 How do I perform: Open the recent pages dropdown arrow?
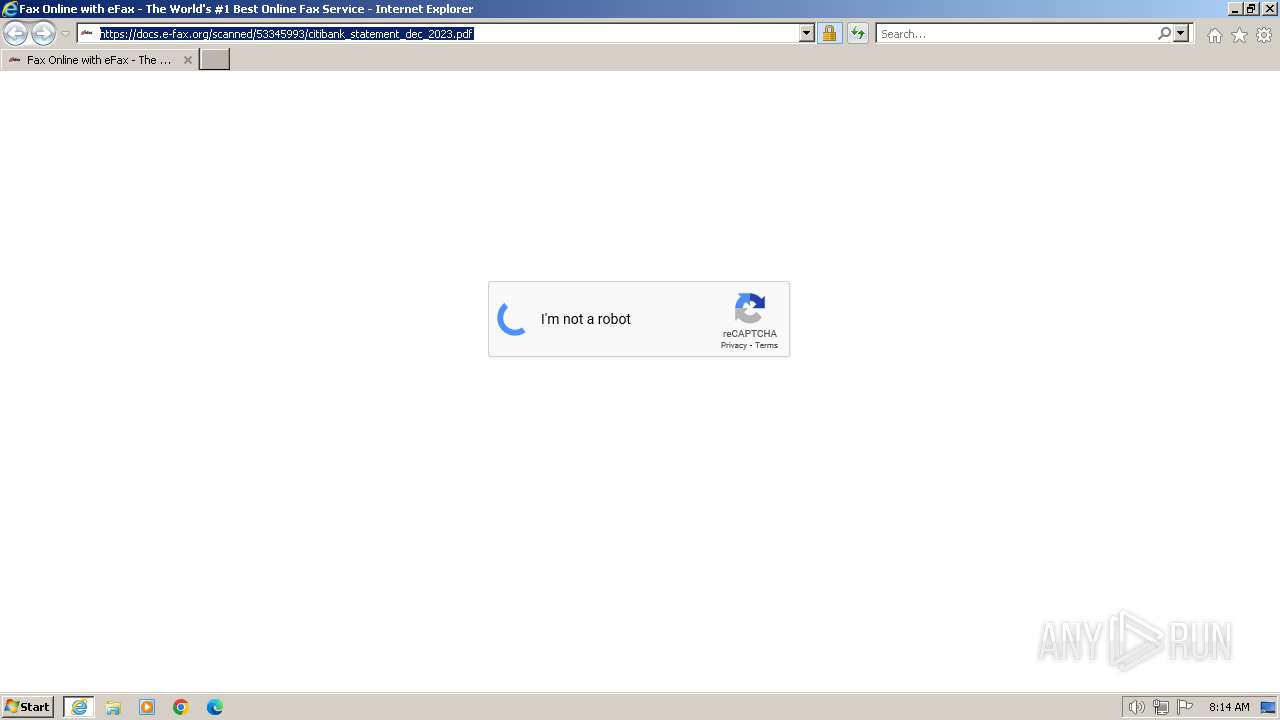[x=65, y=34]
